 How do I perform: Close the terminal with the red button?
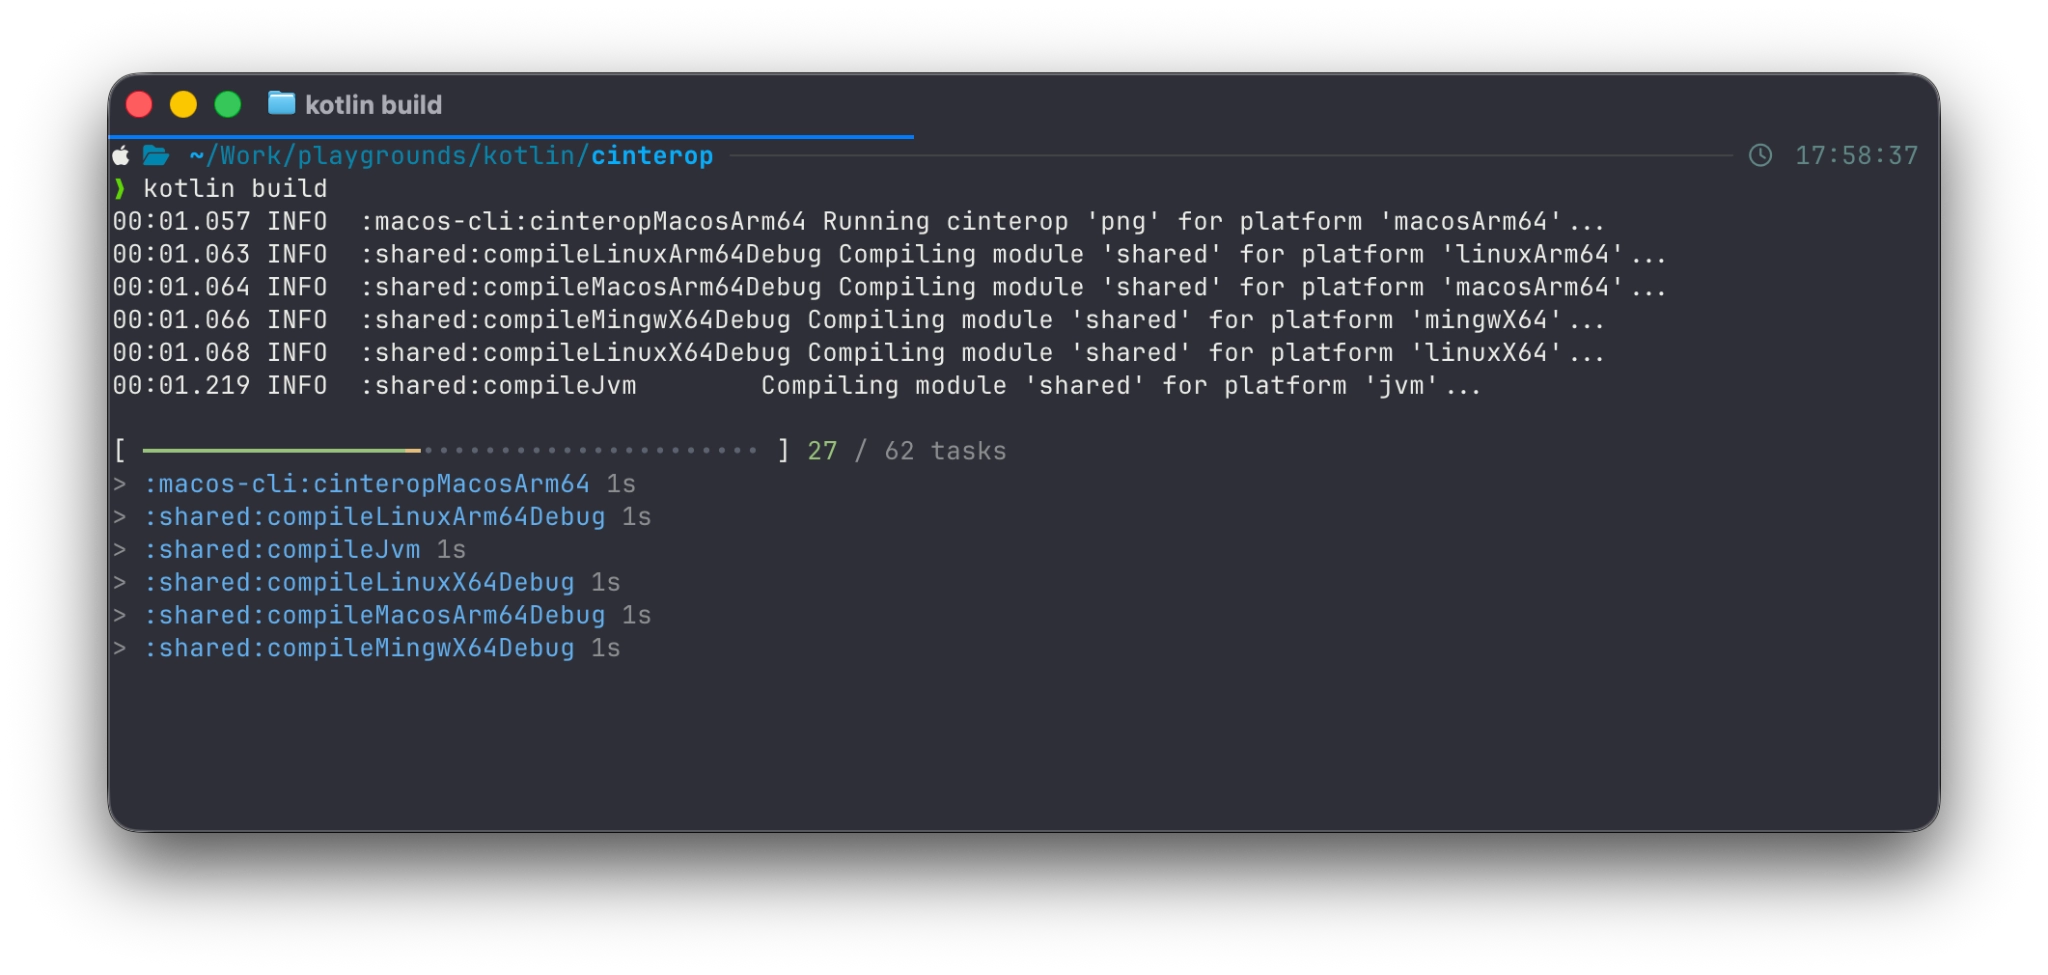tap(139, 104)
